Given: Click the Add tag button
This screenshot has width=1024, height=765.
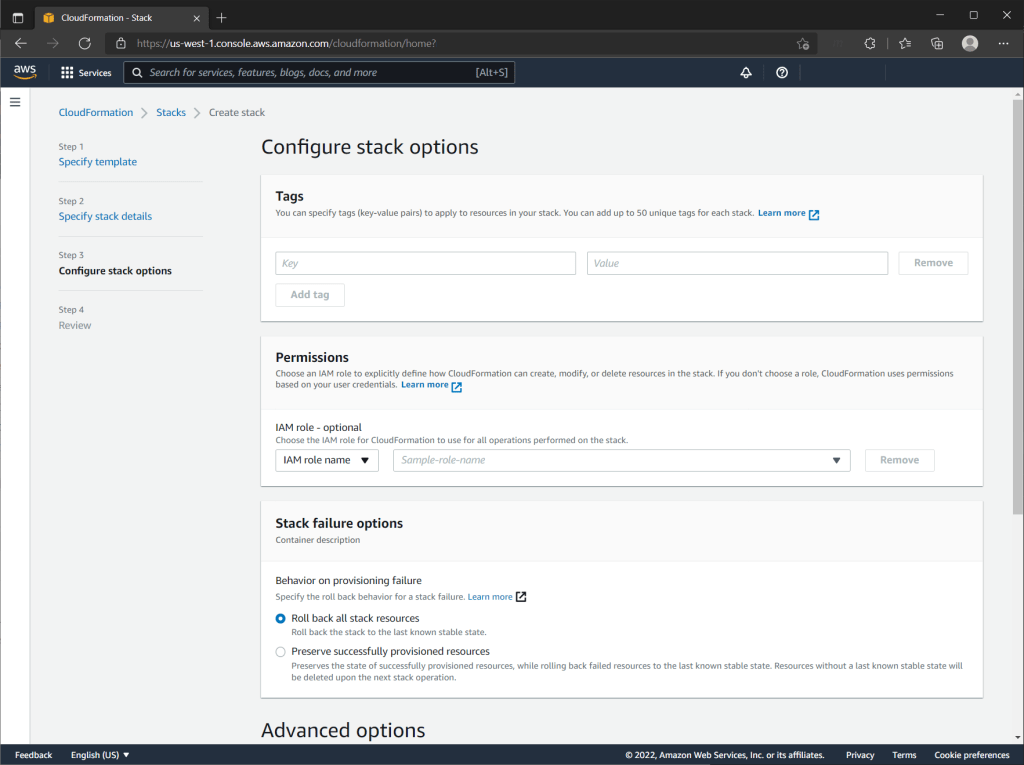Looking at the screenshot, I should [310, 295].
